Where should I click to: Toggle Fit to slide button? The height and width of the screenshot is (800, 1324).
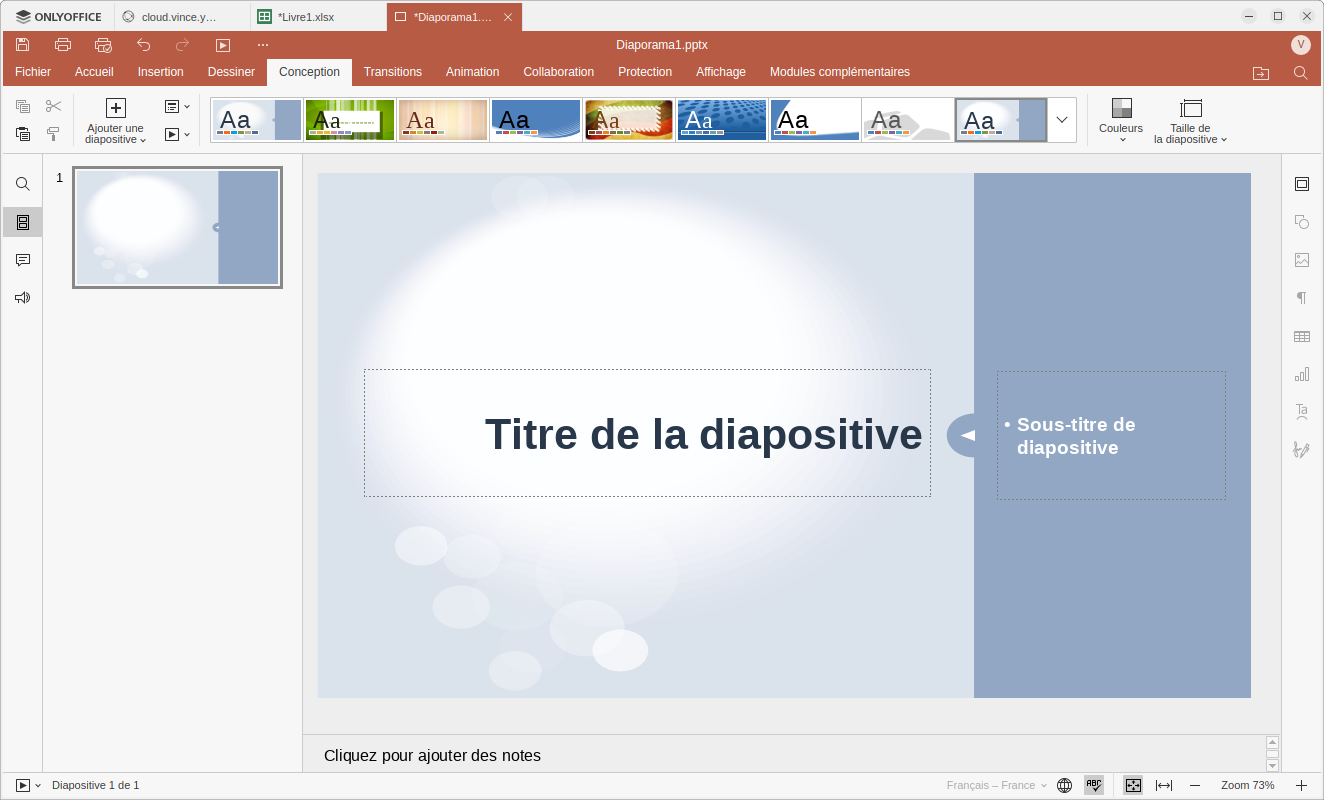click(1133, 786)
